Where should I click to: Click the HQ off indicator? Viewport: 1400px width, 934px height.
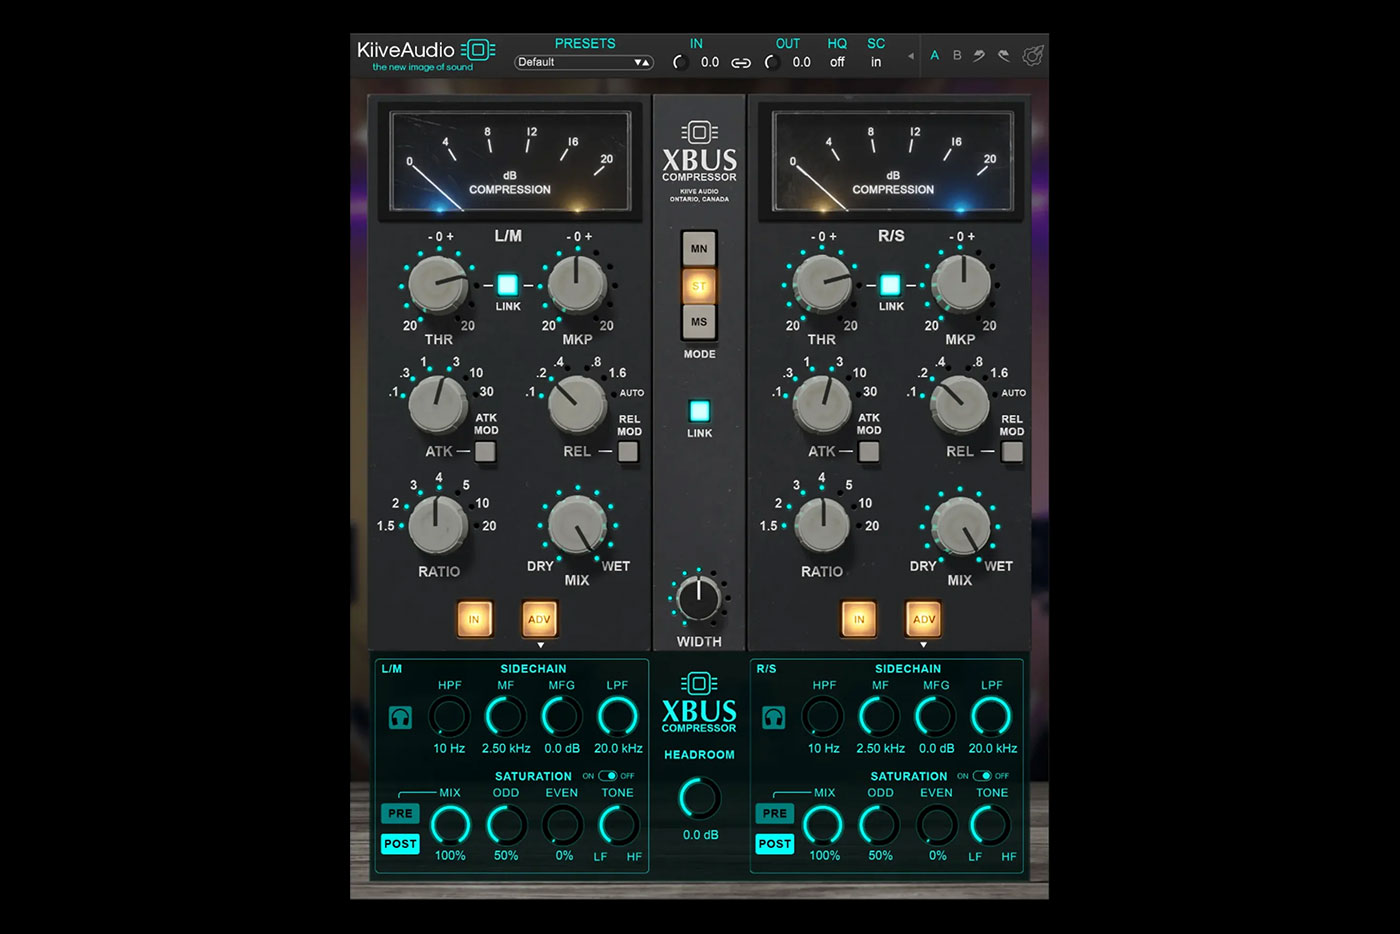pos(837,61)
